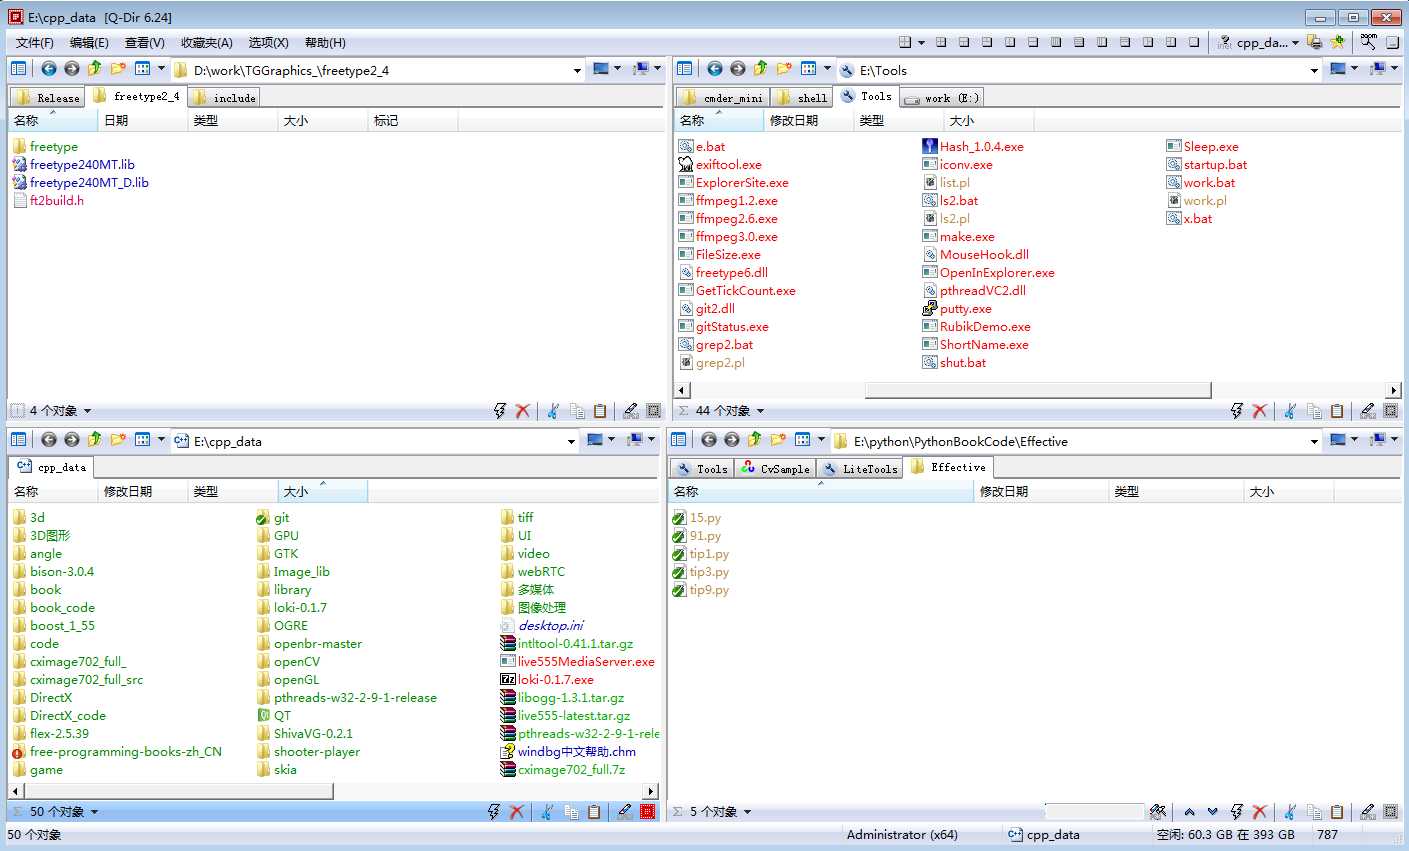Image resolution: width=1409 pixels, height=851 pixels.
Task: Click the paste clipboard icon under Tools pane
Action: click(1337, 411)
